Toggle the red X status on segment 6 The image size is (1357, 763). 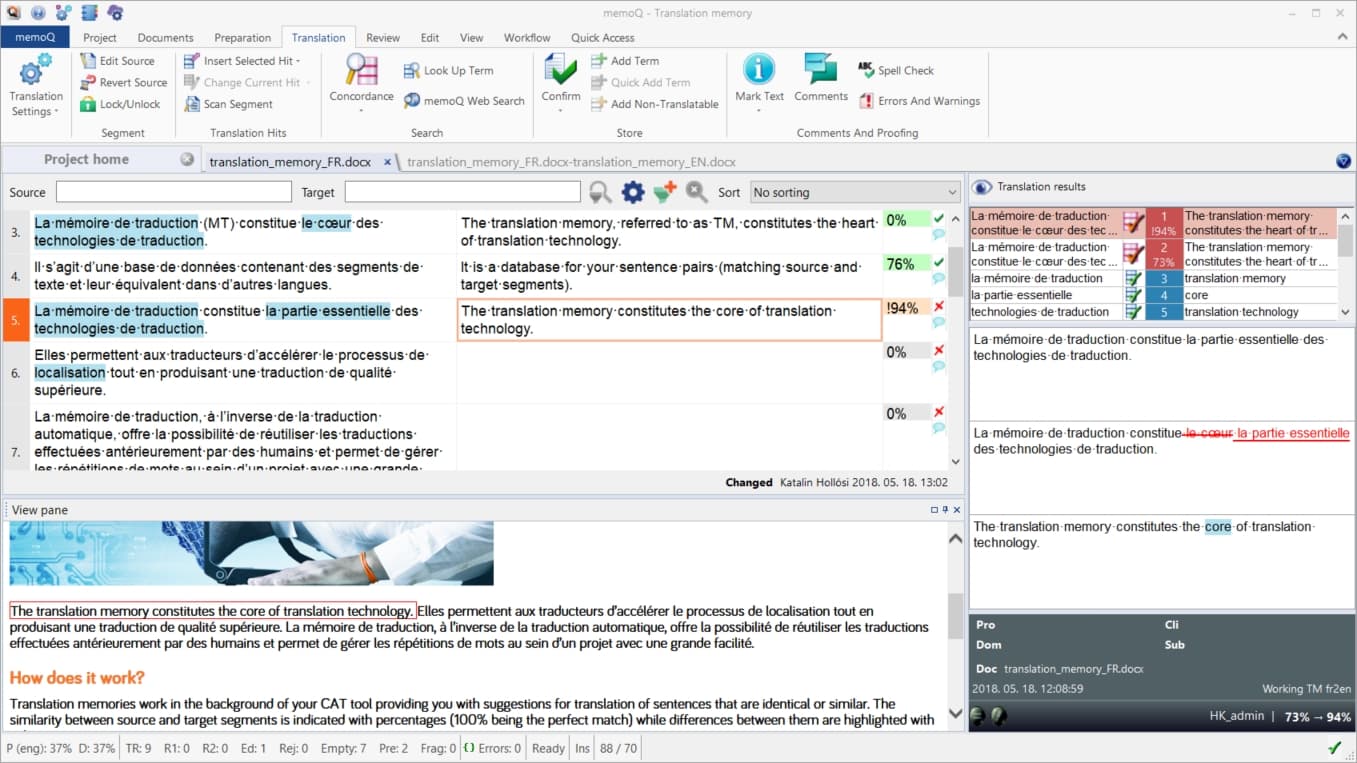coord(939,351)
